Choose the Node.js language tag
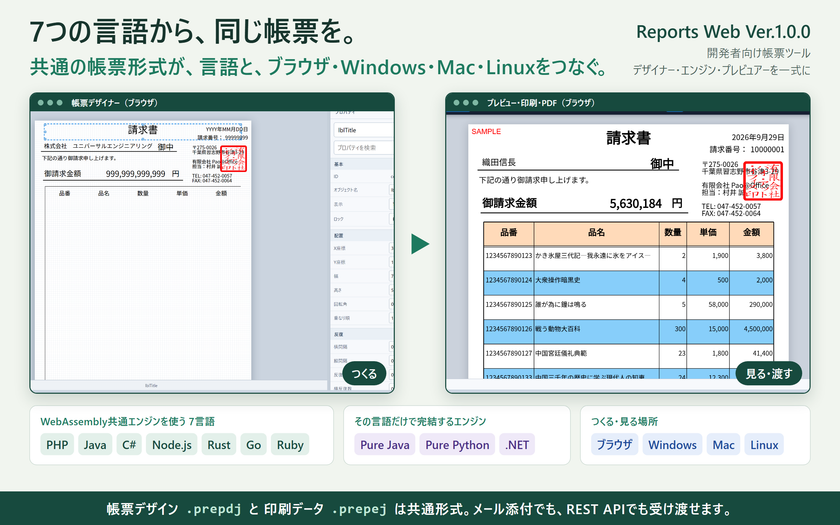Viewport: 840px width, 525px height. 171,445
